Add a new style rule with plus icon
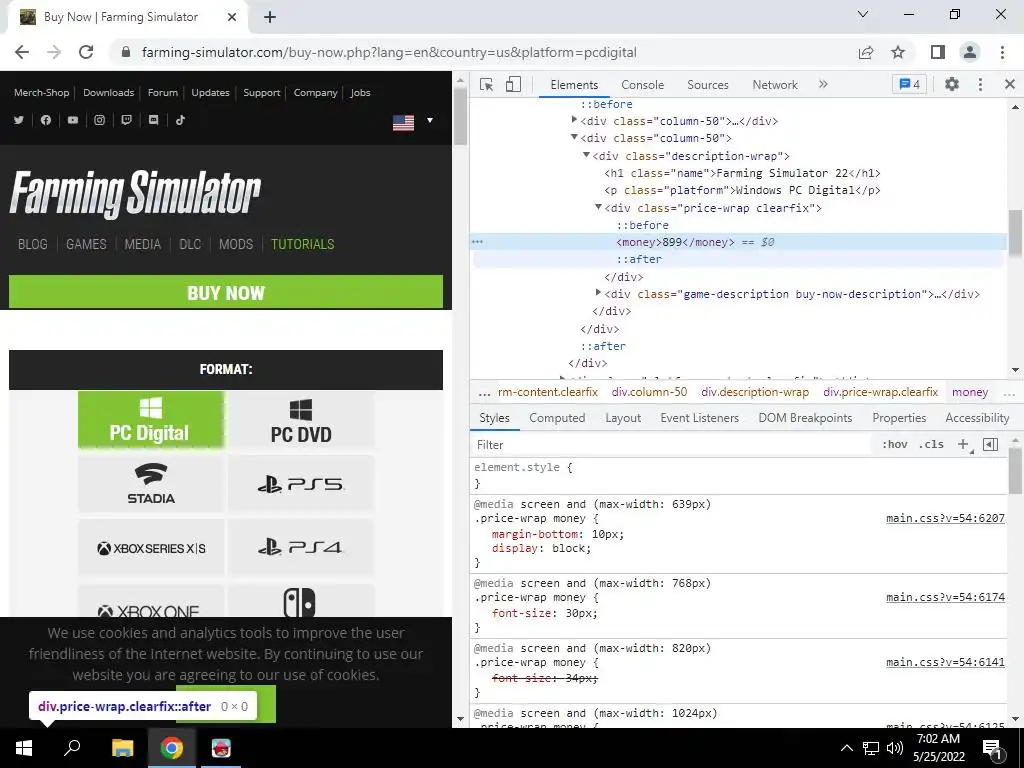The height and width of the screenshot is (768, 1024). [963, 445]
